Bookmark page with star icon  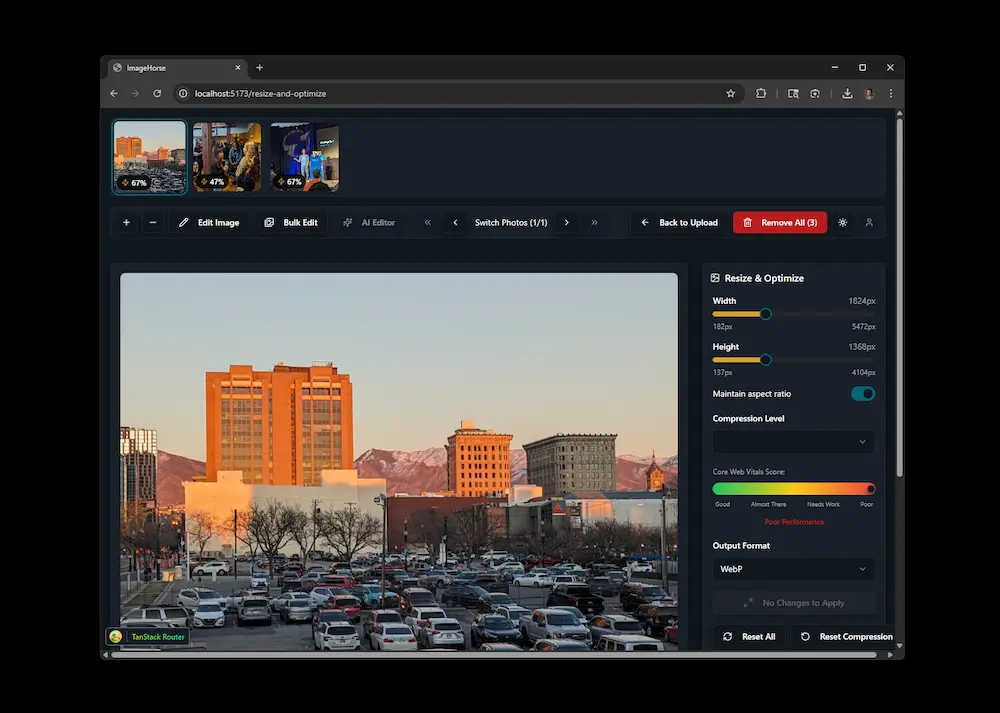click(731, 93)
